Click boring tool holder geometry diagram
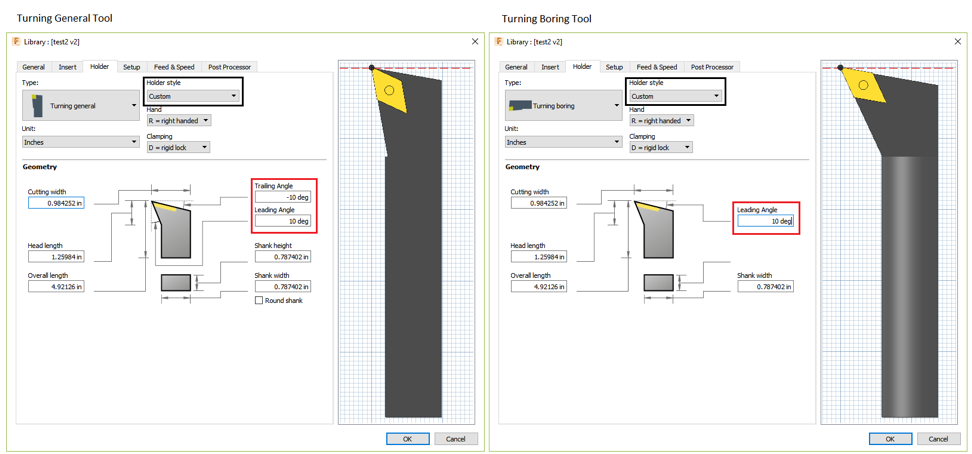Viewport: 972px width, 454px height. point(654,229)
